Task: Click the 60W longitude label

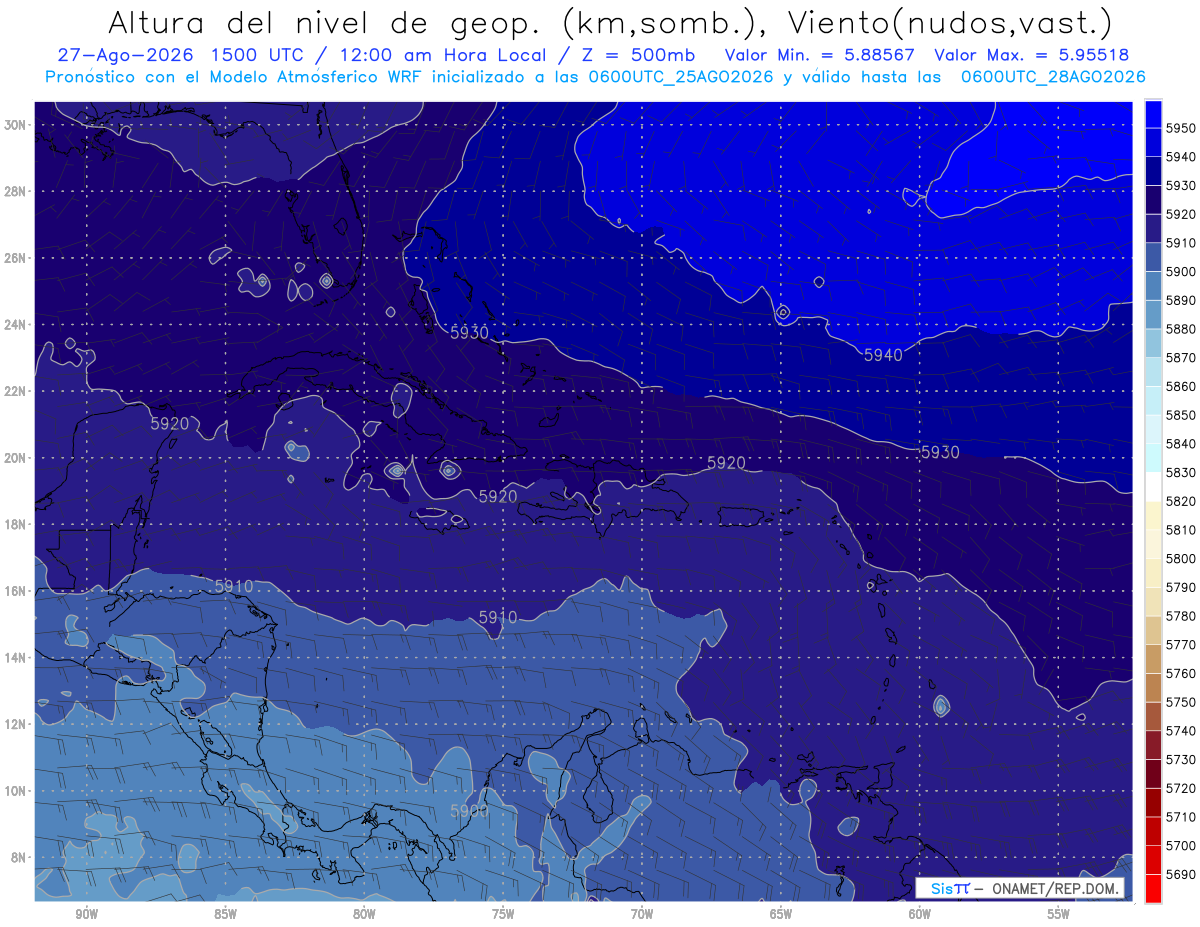Action: click(x=920, y=914)
